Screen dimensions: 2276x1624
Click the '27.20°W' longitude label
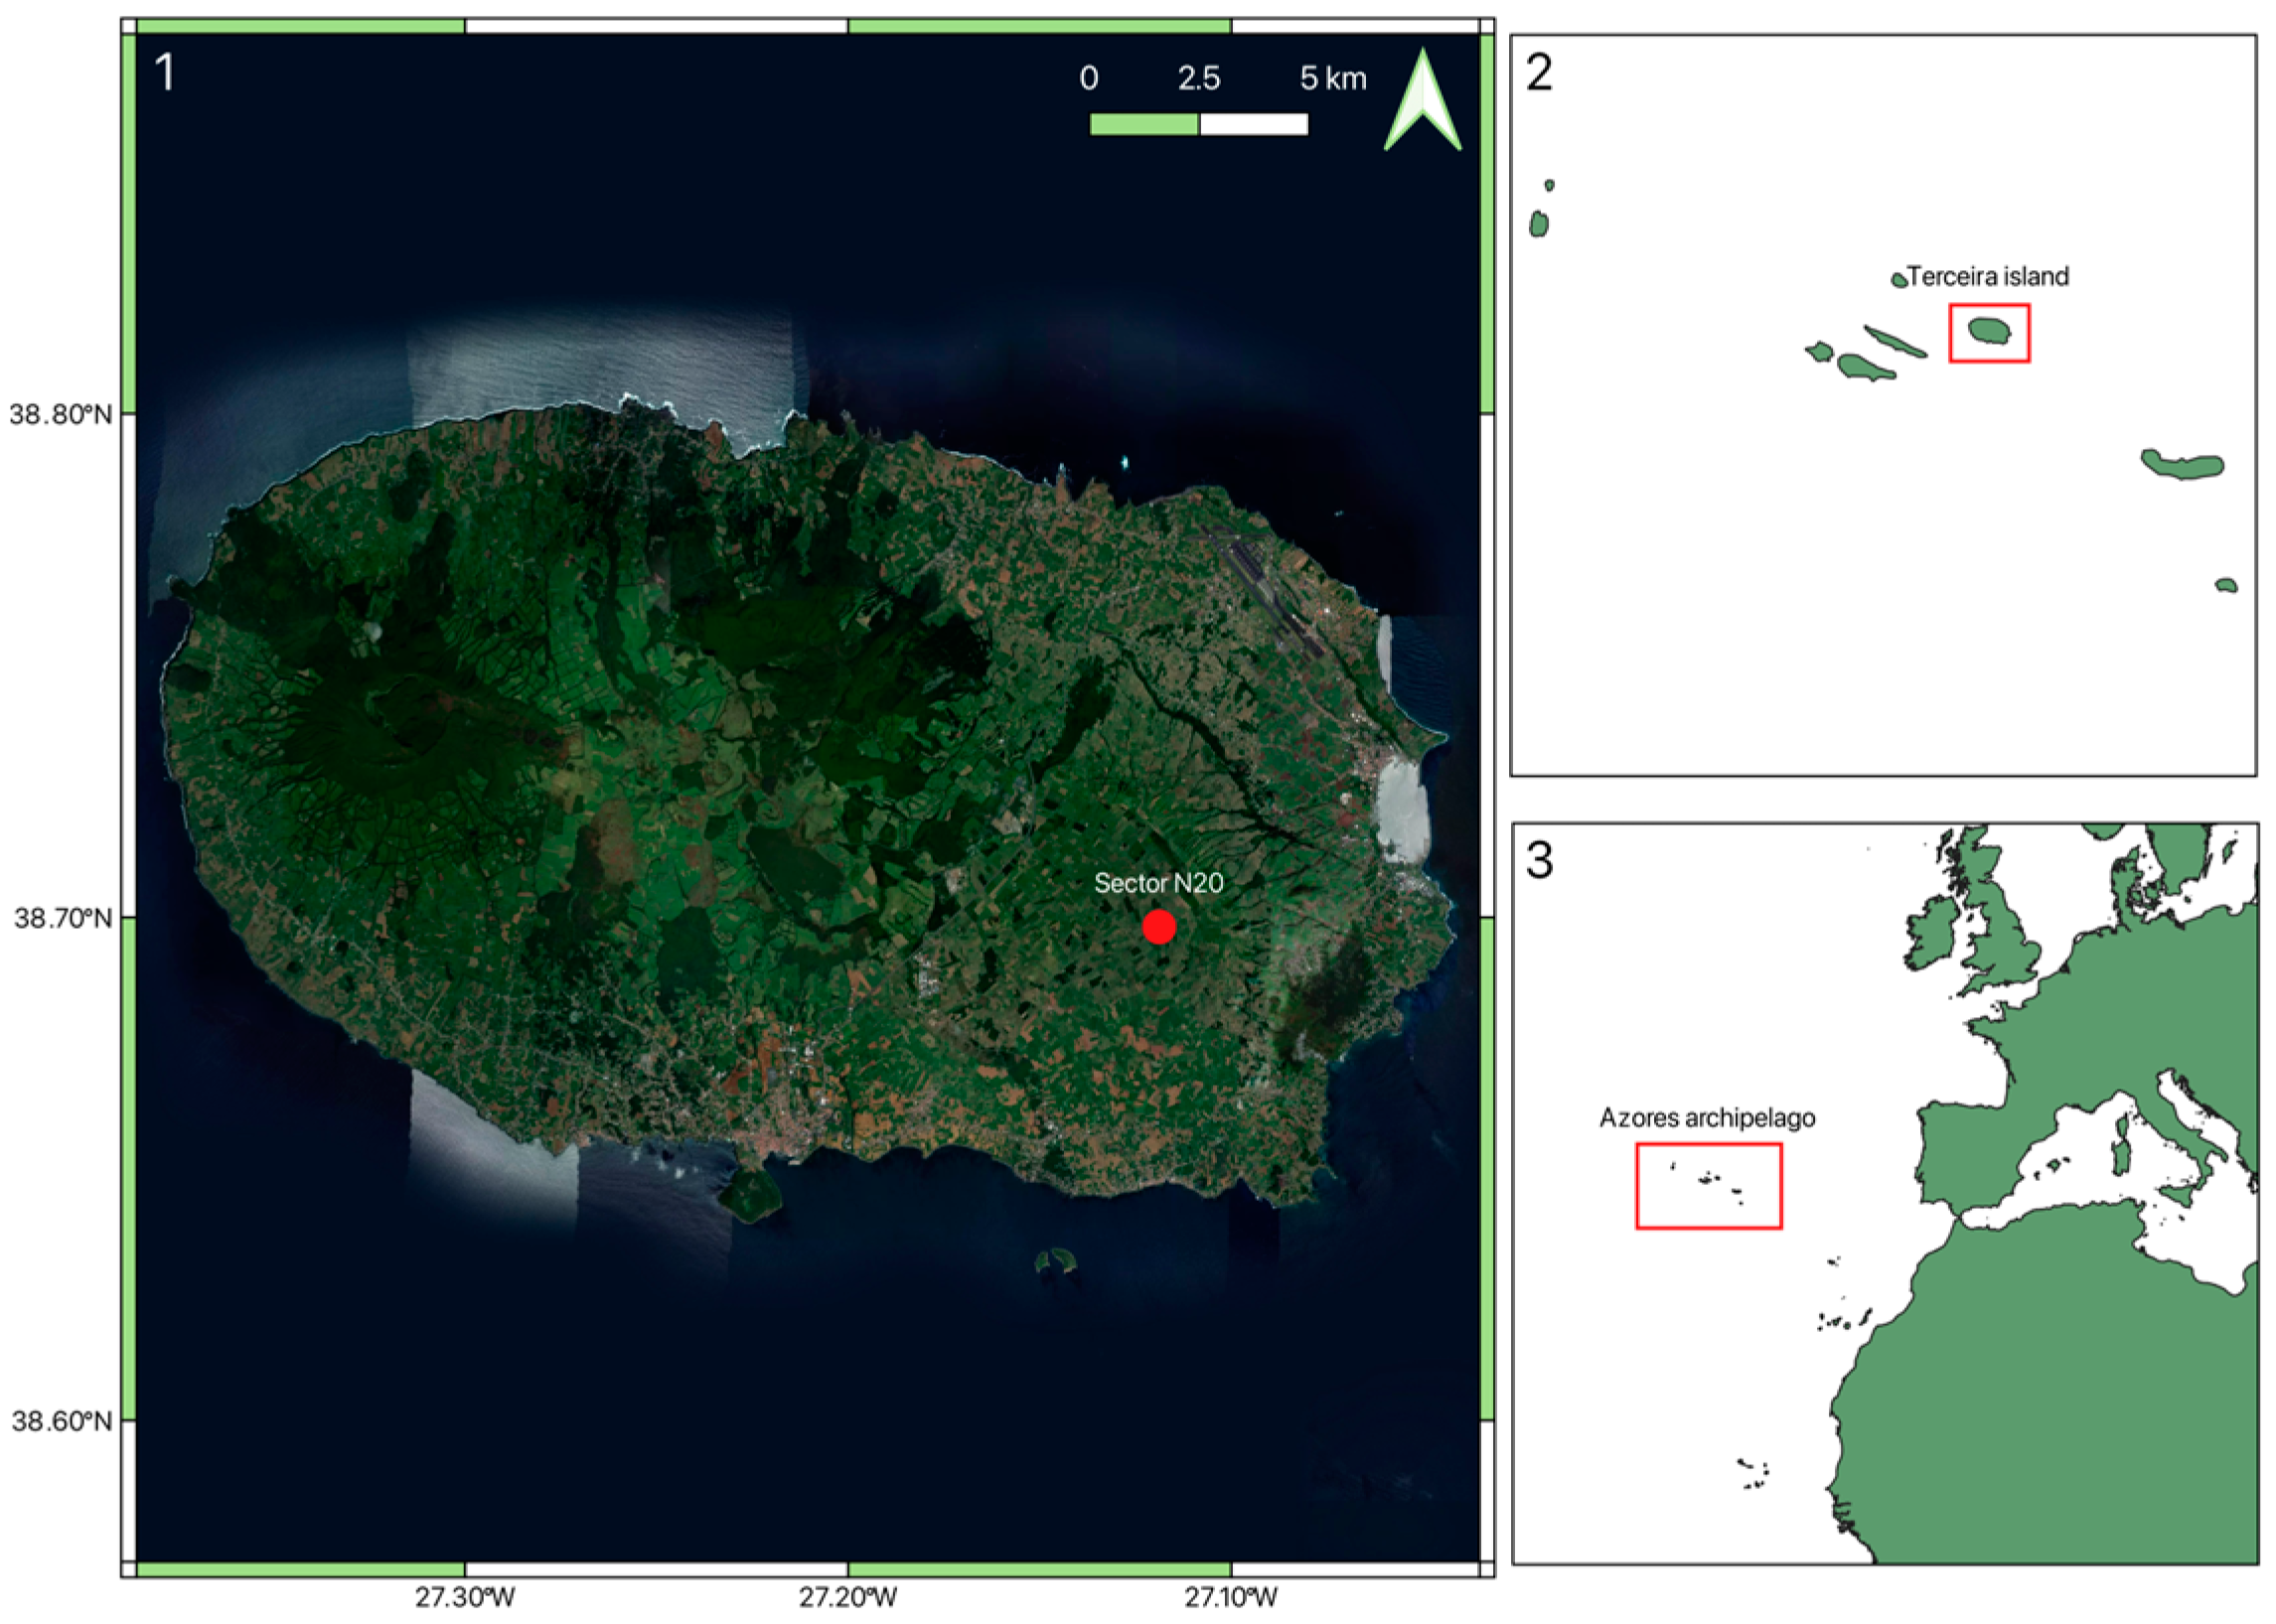[848, 1597]
